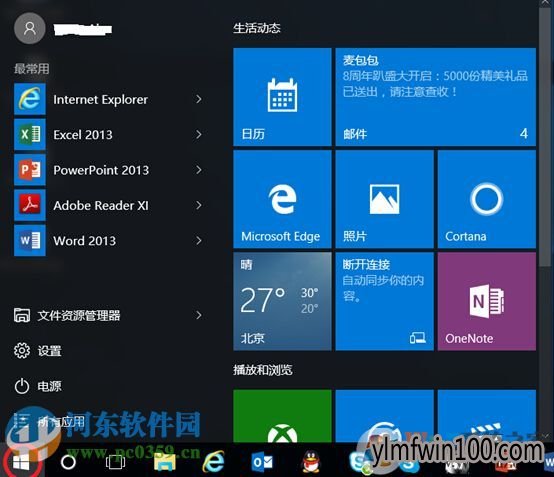
Task: Open the 邮件 mail tile
Action: coord(436,97)
